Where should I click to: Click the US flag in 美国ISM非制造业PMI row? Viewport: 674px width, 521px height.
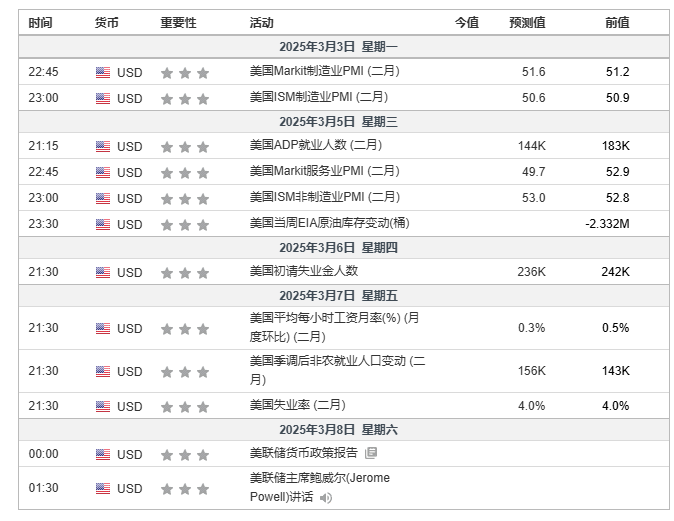coord(103,198)
